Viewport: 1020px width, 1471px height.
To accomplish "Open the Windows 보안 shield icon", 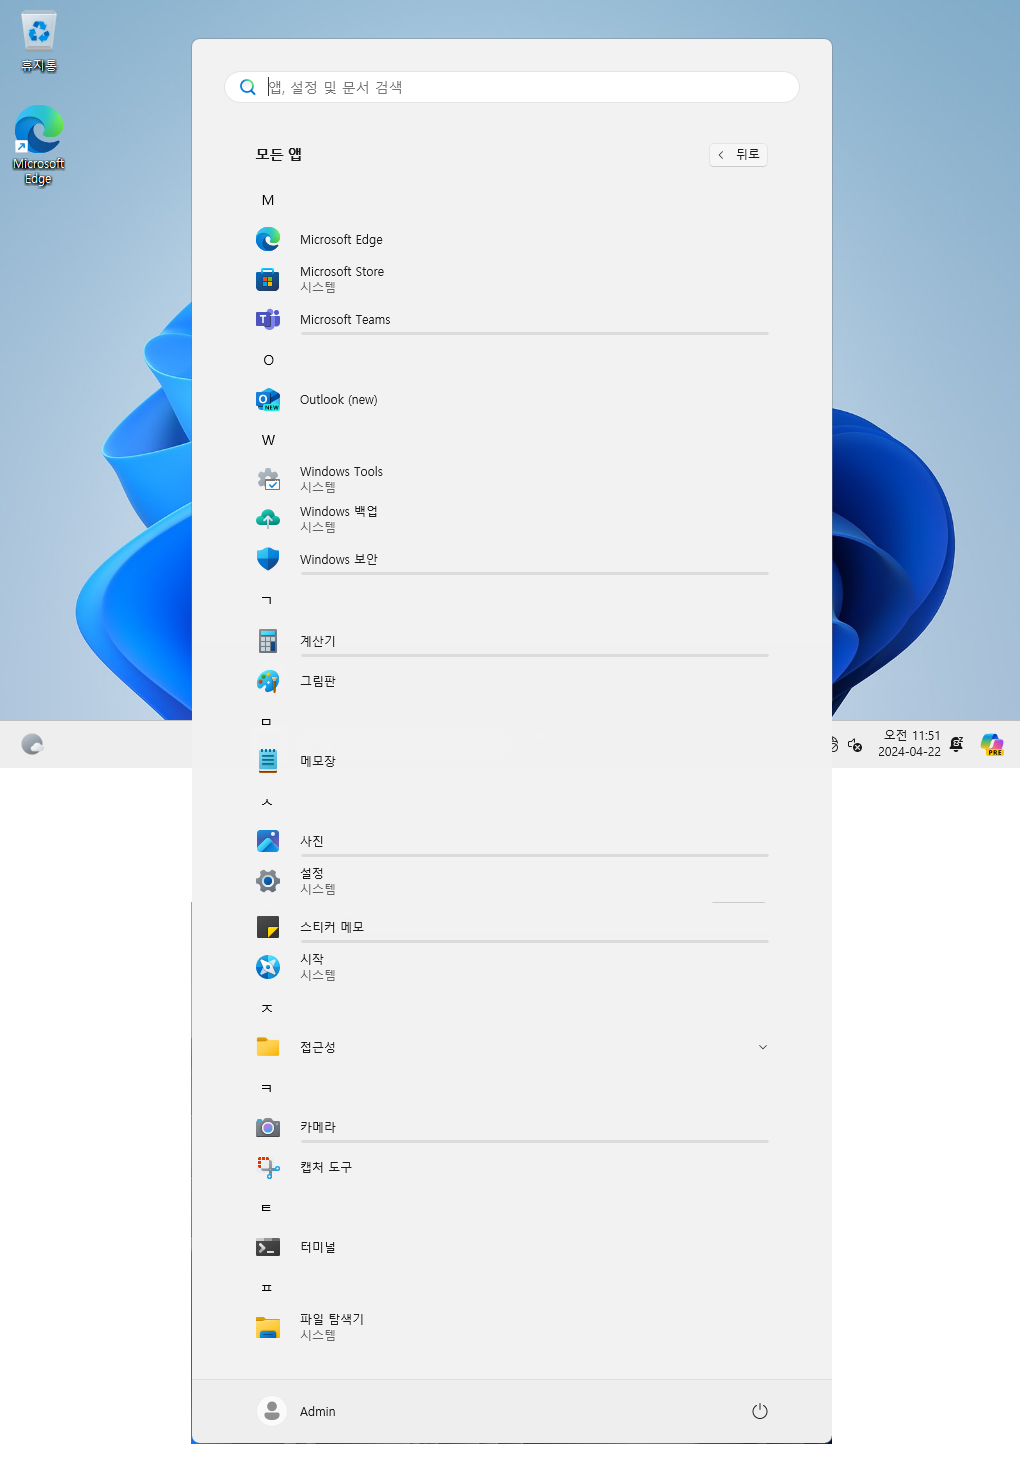I will [268, 559].
